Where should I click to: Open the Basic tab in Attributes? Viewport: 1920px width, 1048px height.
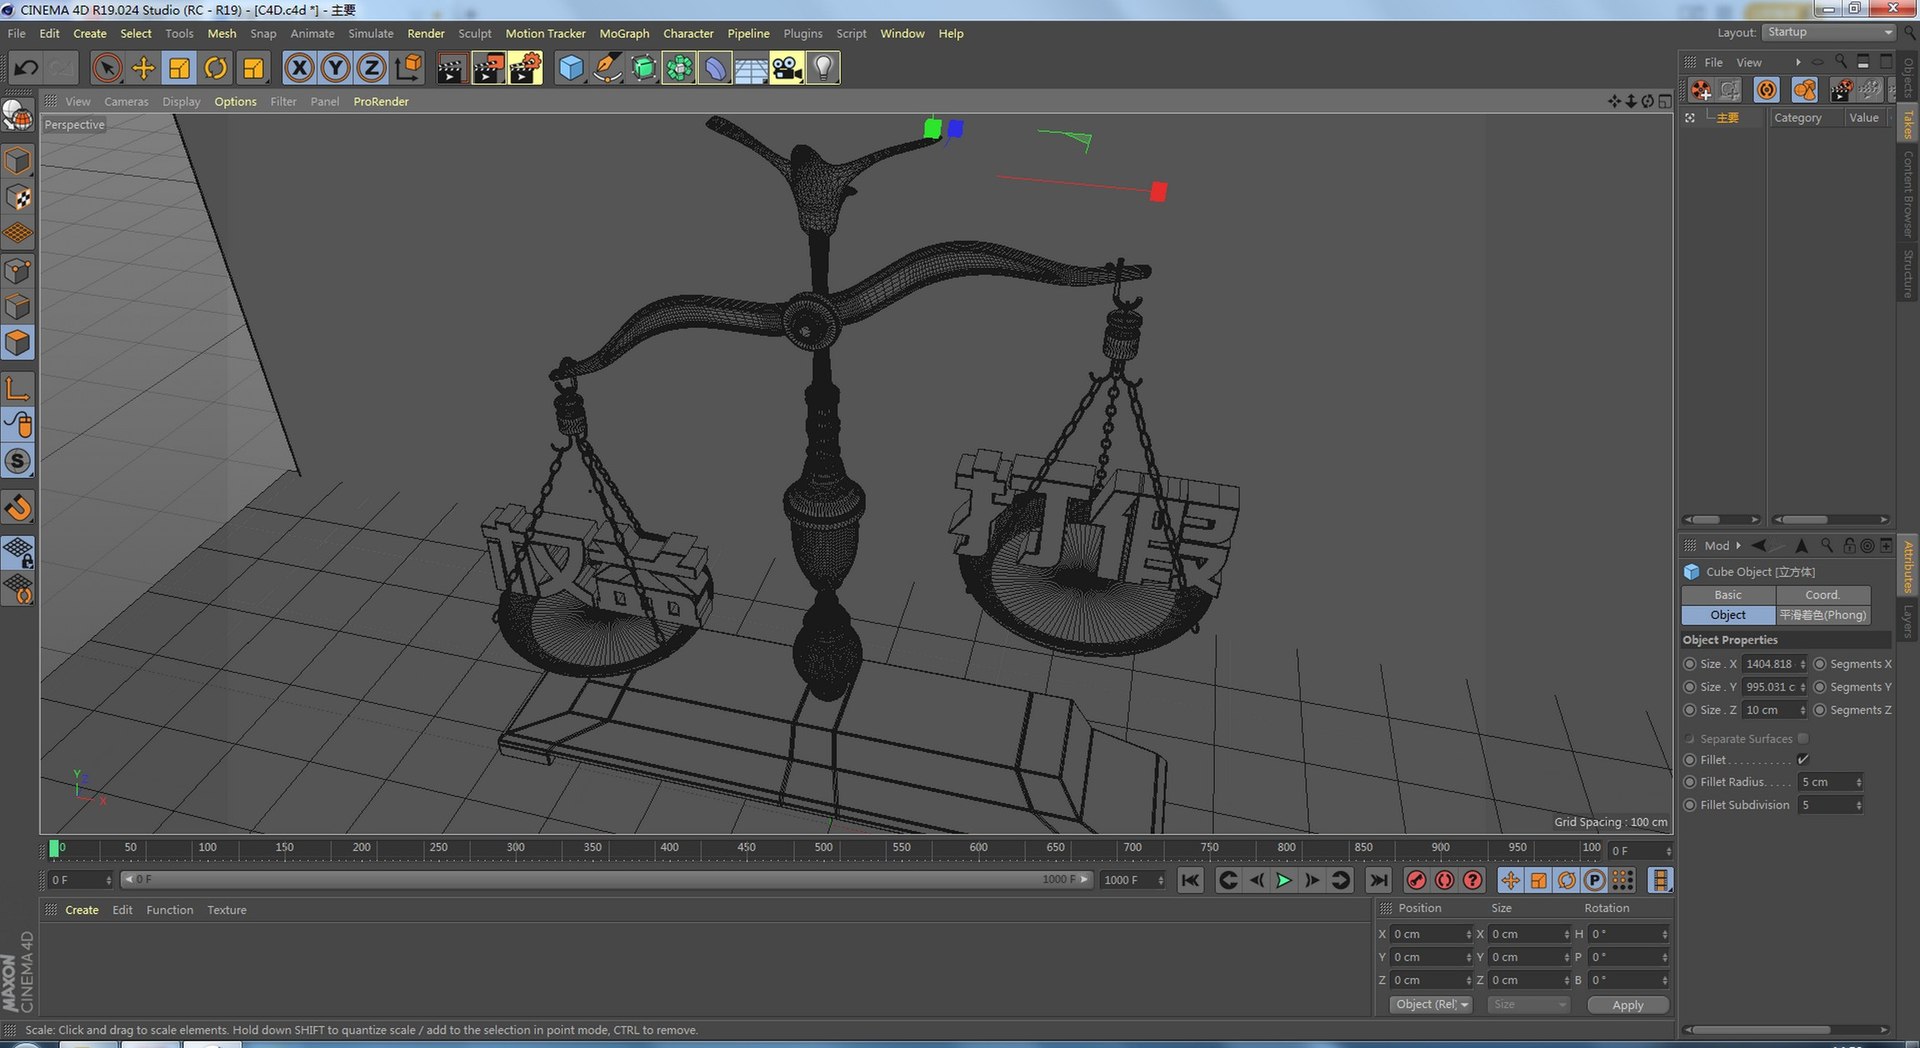point(1728,594)
